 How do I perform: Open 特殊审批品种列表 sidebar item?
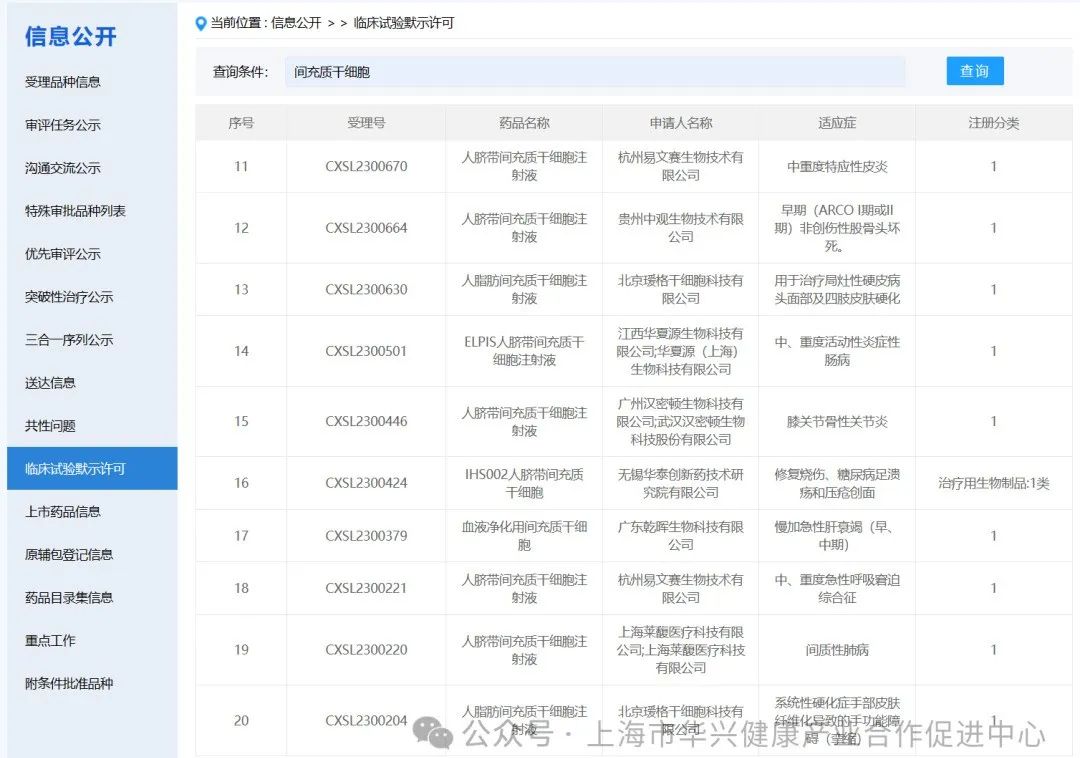75,211
